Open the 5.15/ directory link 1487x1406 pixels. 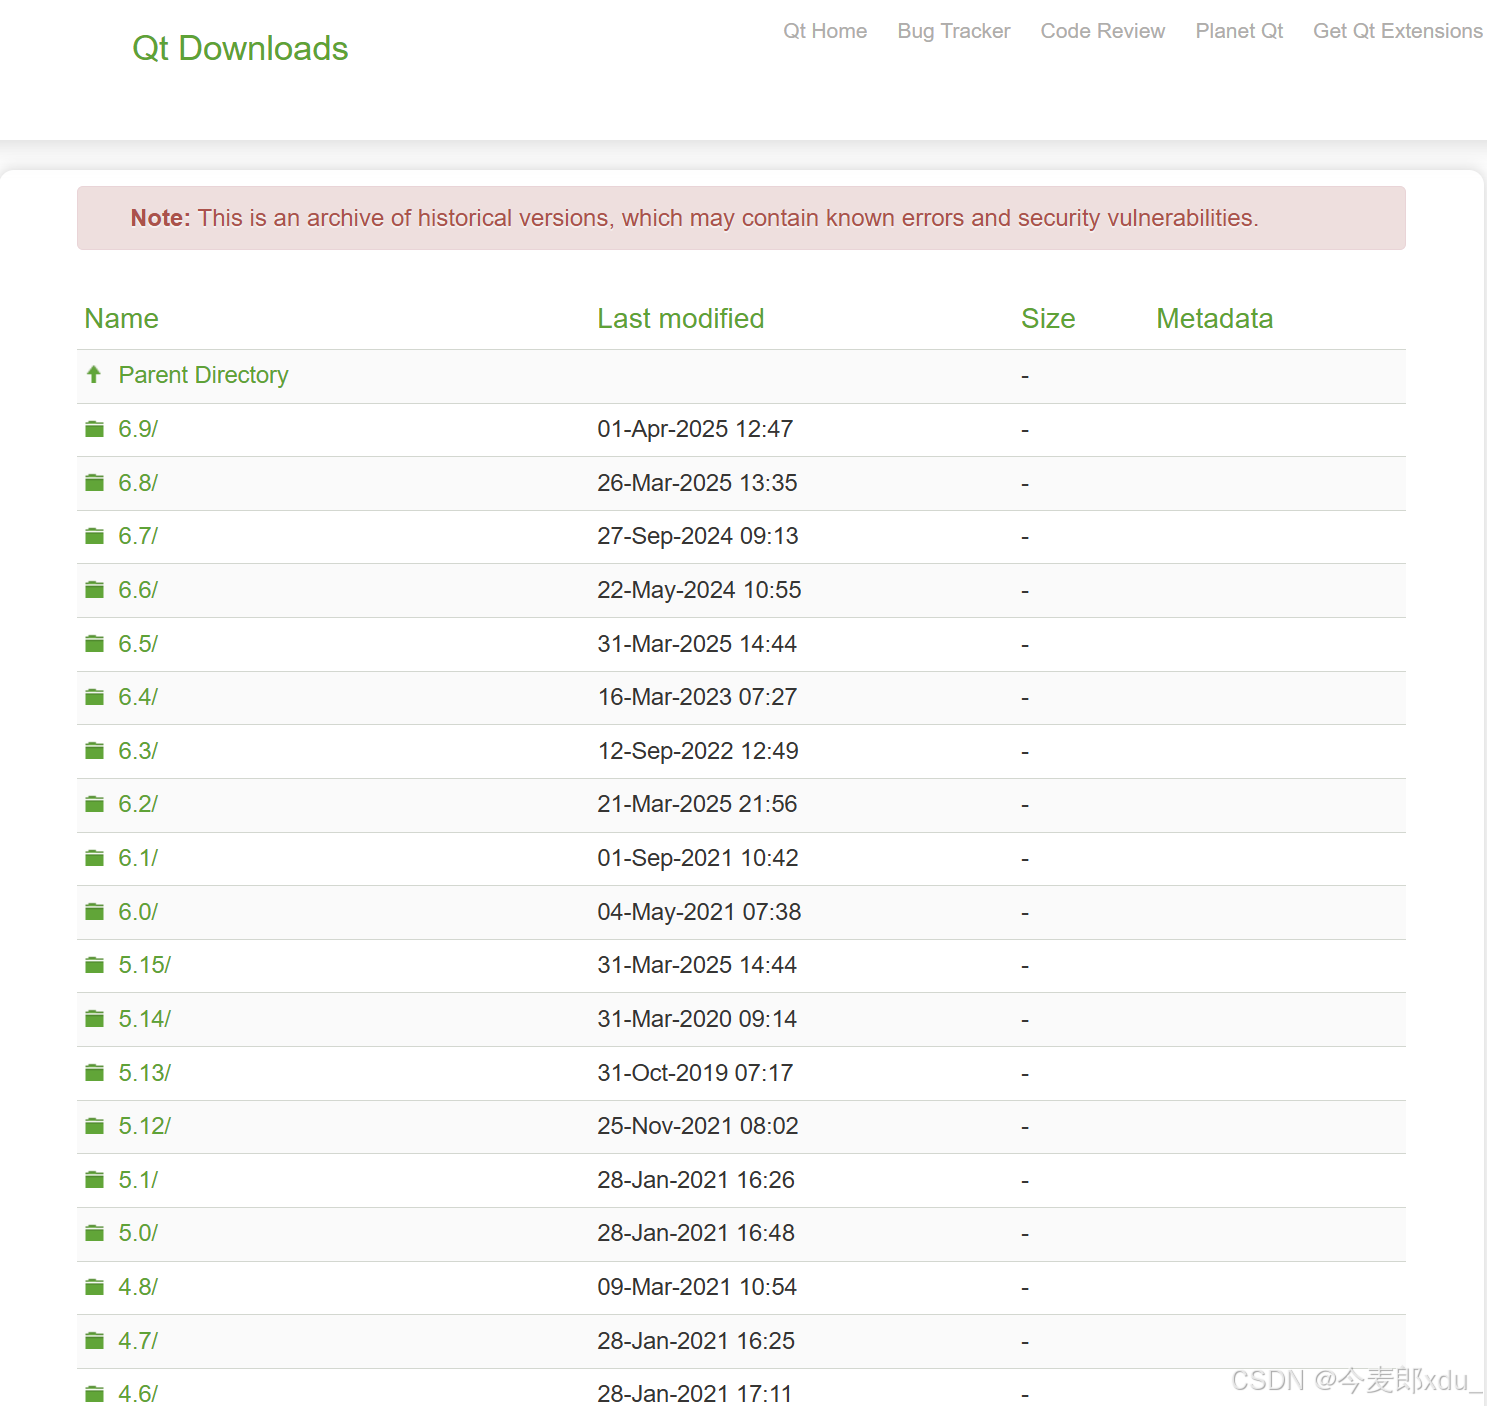point(144,965)
